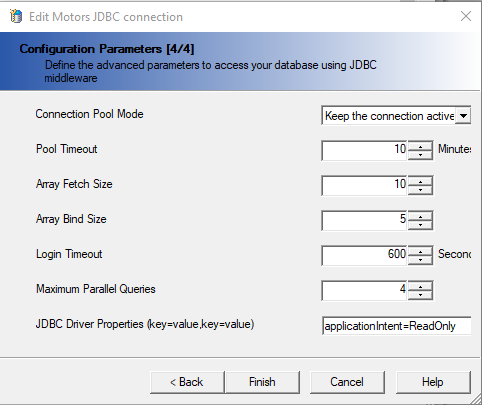Decrease Maximum Parallel Queries with down arrow

(420, 295)
